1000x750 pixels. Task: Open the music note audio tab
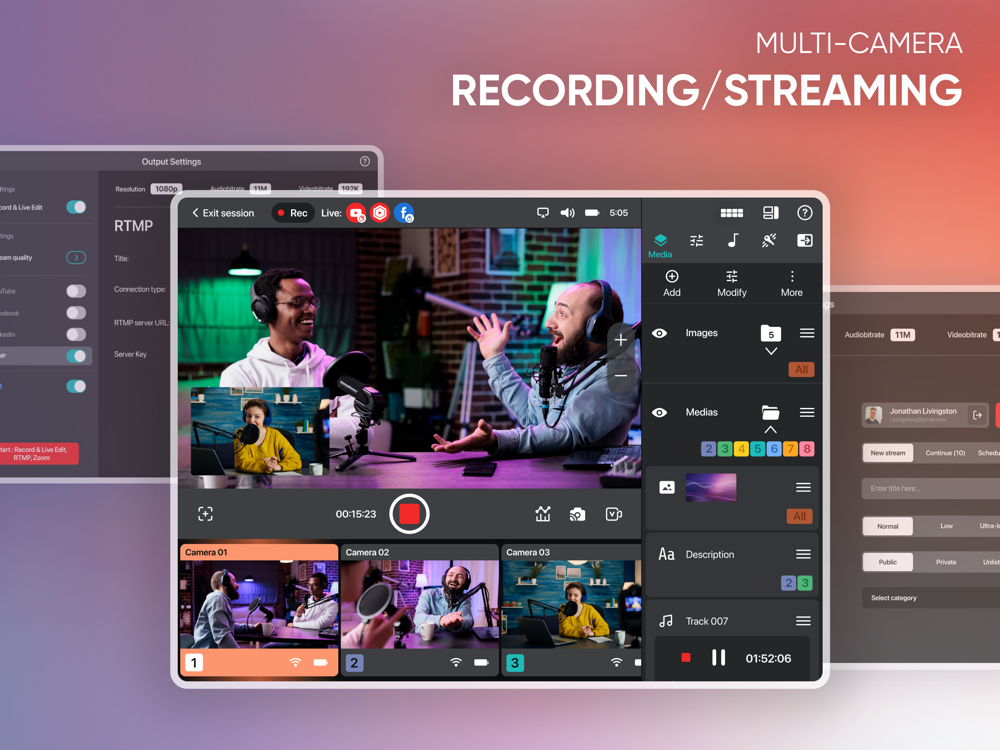pyautogui.click(x=733, y=240)
